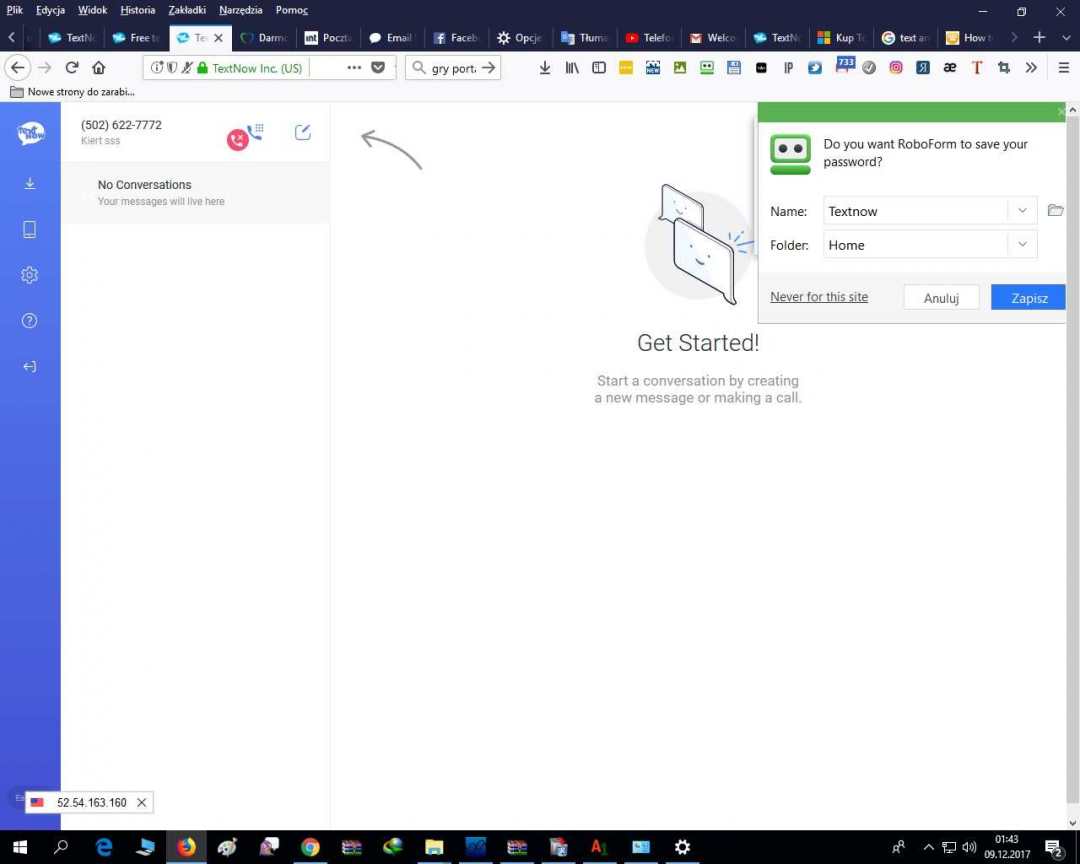Click Never for this site link
This screenshot has width=1080, height=864.
(x=819, y=297)
